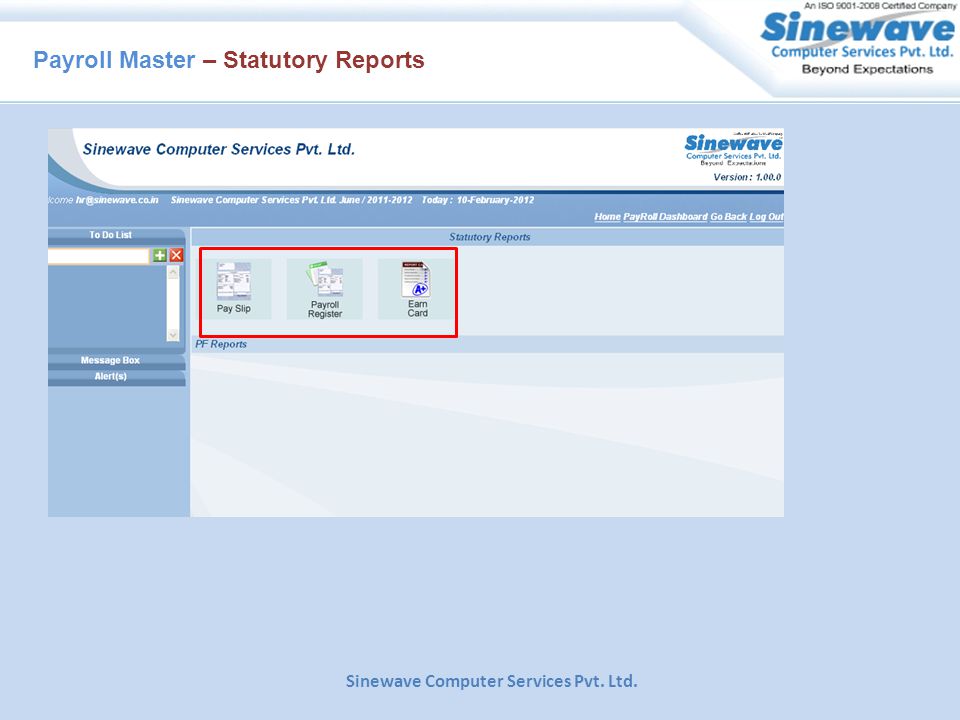This screenshot has height=720, width=960.
Task: Click the hr@sinewave.co.in user text
Action: pyautogui.click(x=117, y=200)
